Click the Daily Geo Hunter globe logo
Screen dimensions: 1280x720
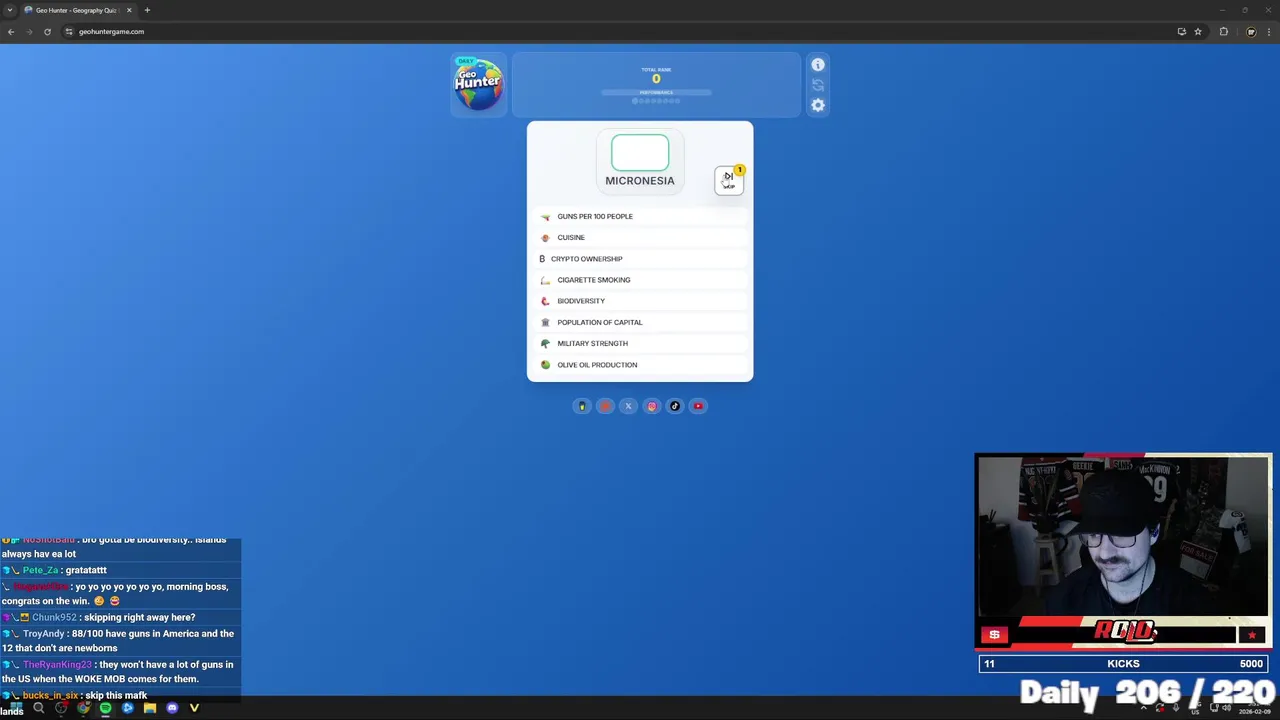[x=478, y=85]
